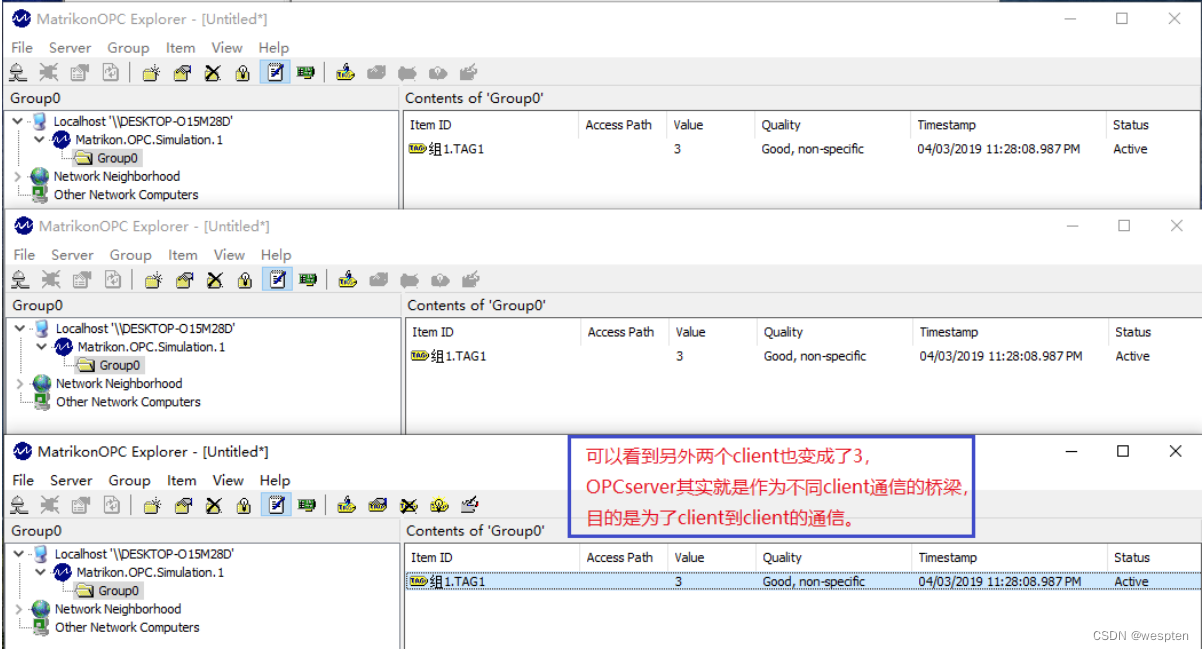Click the write values pencil icon, bottom window
Image resolution: width=1204 pixels, height=652 pixels.
click(x=469, y=505)
